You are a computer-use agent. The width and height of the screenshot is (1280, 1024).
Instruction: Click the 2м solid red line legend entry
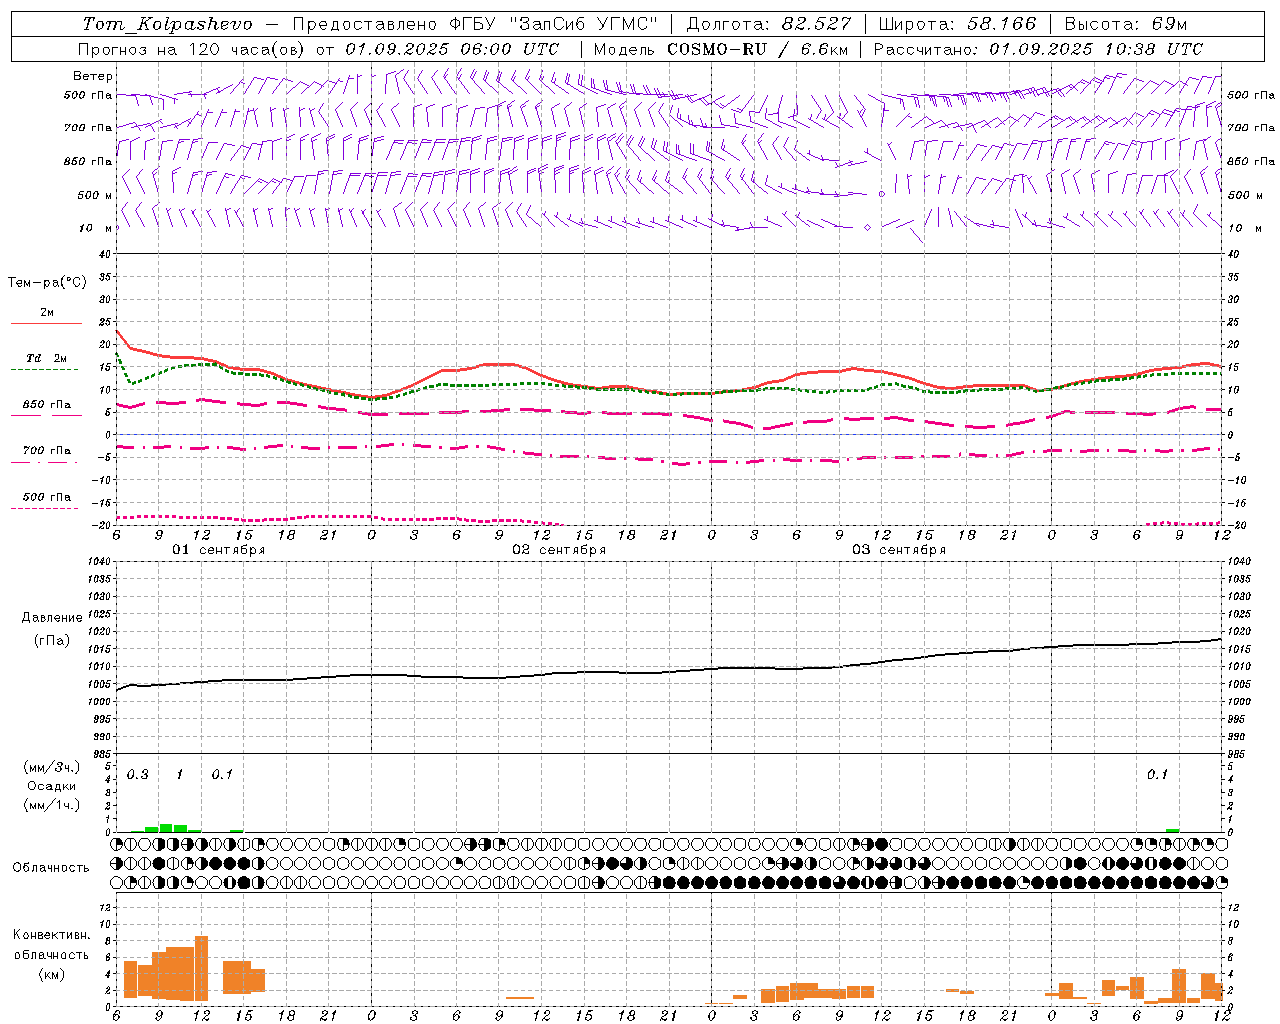pyautogui.click(x=46, y=317)
